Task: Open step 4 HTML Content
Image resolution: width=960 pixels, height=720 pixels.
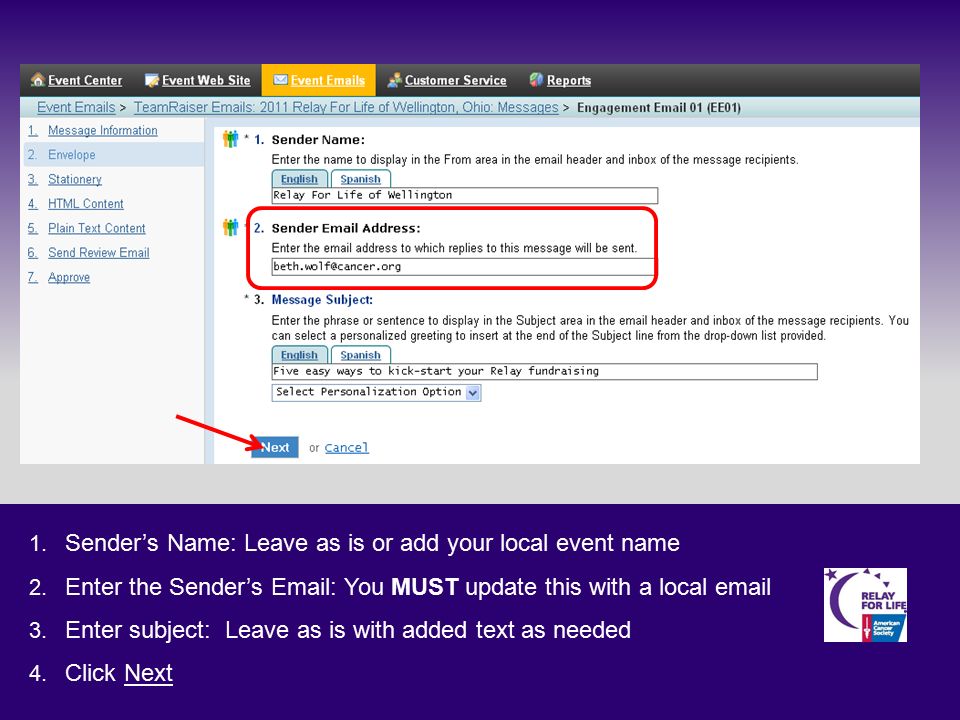Action: click(86, 204)
